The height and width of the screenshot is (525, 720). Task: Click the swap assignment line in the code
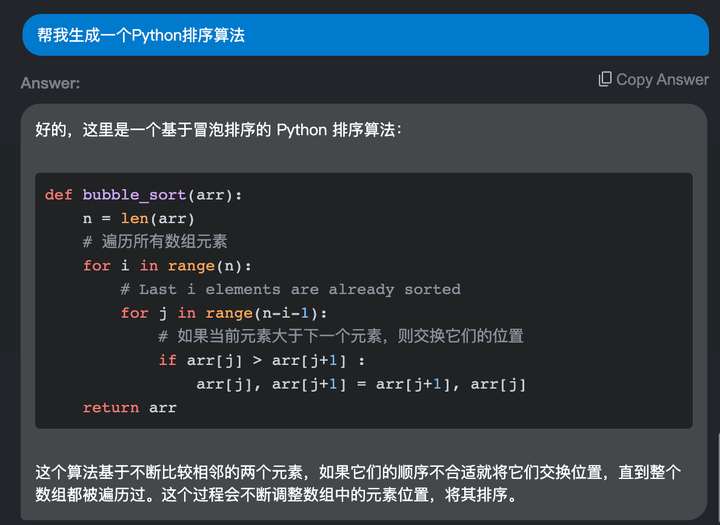click(x=361, y=384)
